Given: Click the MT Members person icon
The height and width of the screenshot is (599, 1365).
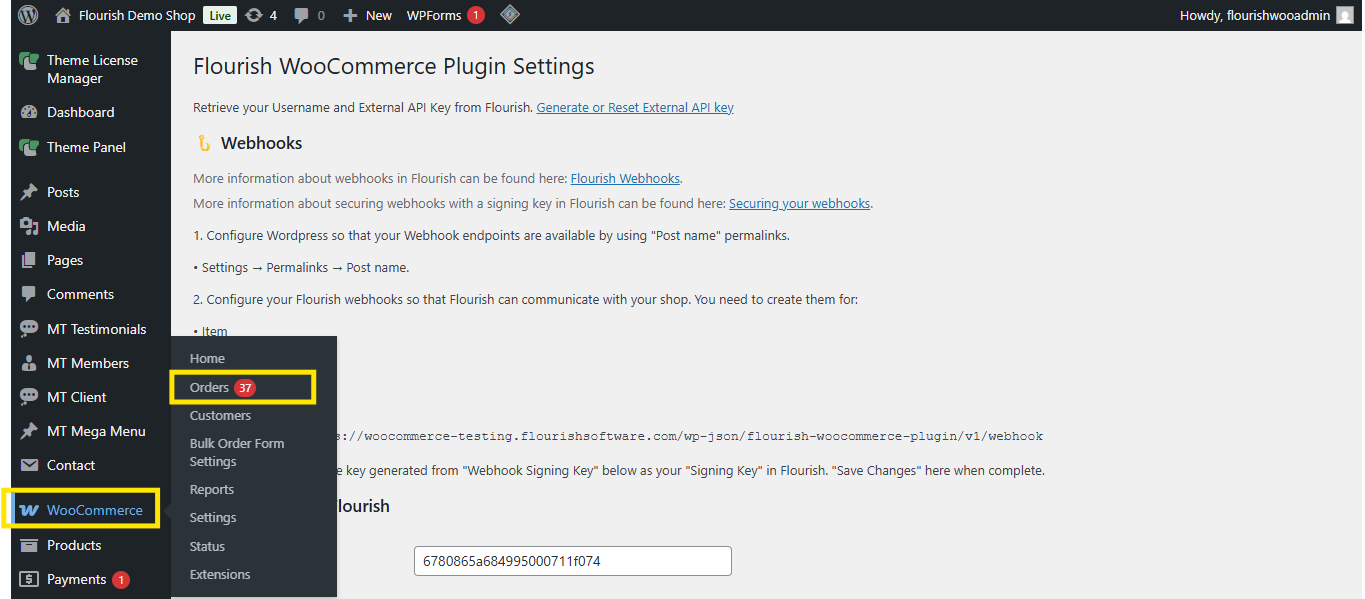Looking at the screenshot, I should [29, 363].
